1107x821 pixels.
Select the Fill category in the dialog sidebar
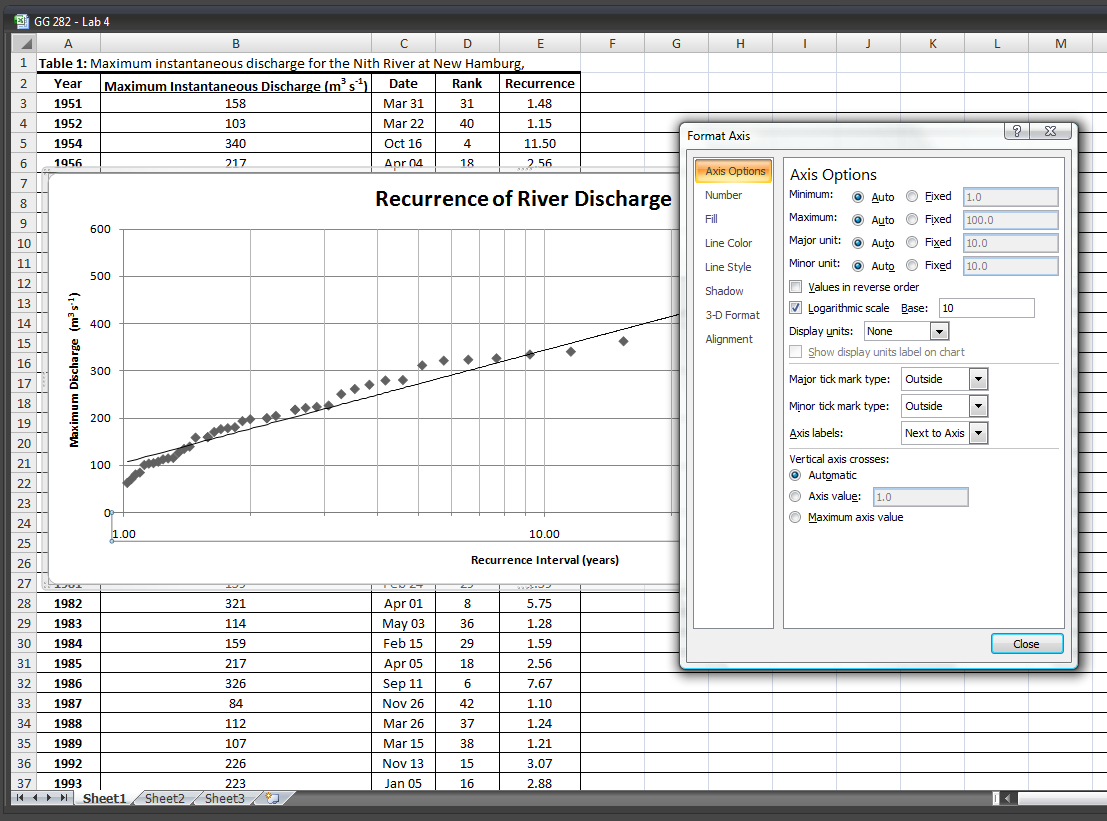711,218
